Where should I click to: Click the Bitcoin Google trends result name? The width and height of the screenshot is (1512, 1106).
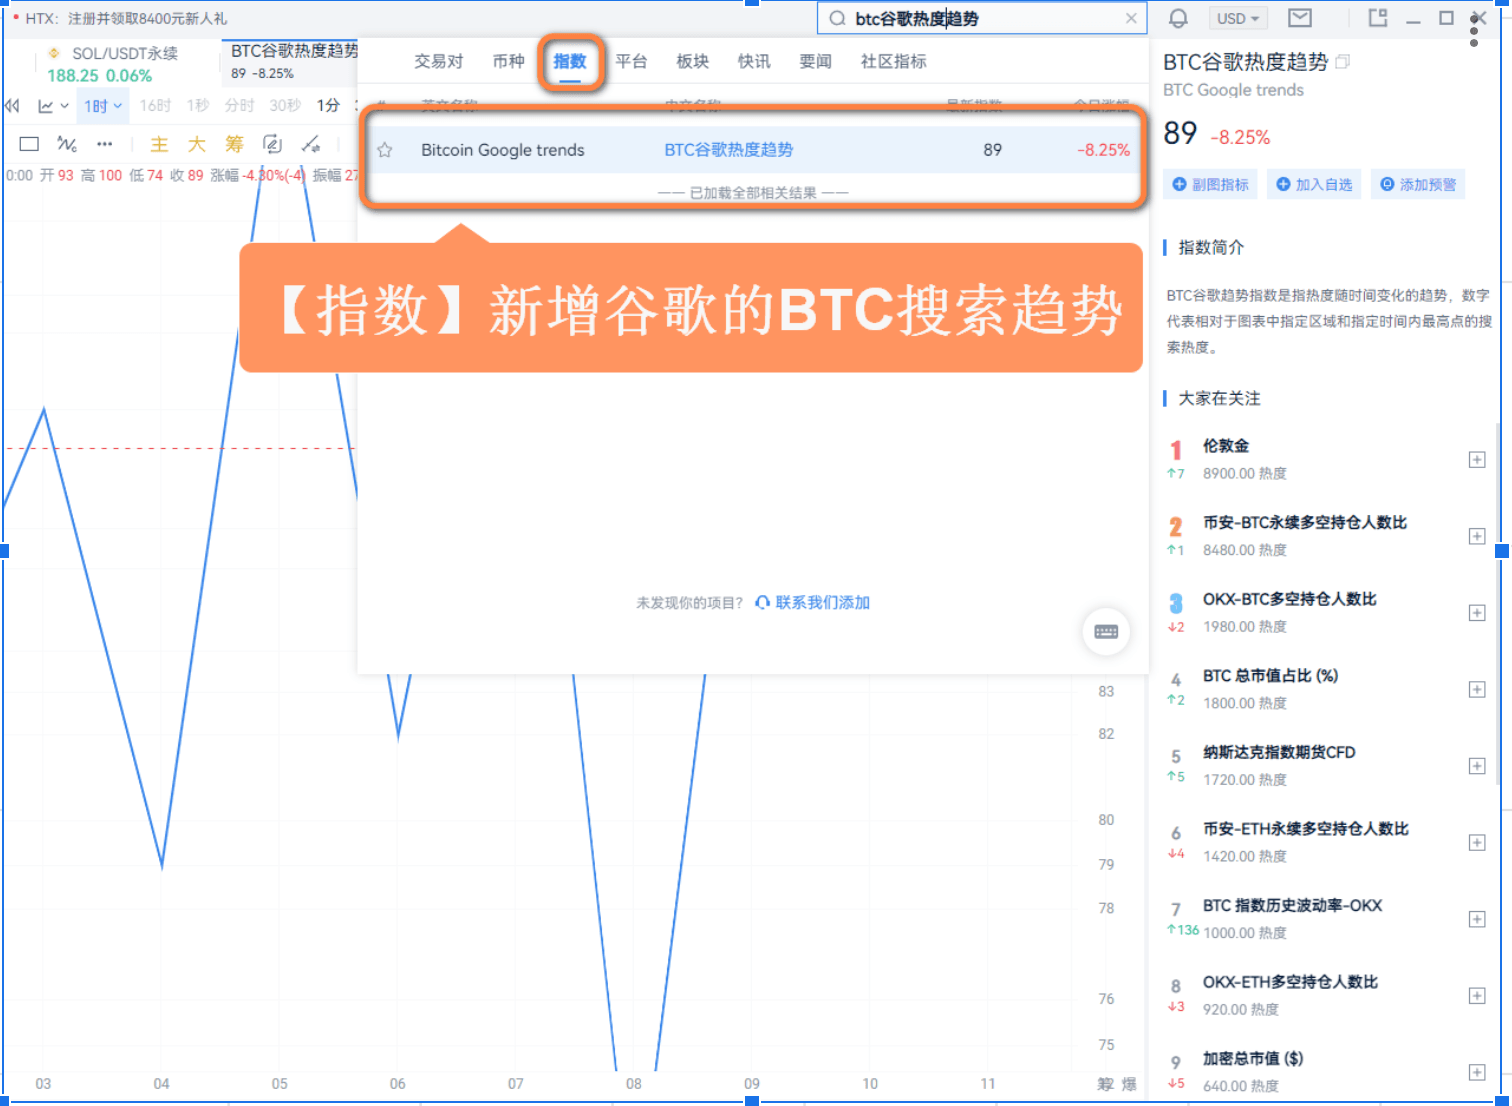tap(502, 150)
